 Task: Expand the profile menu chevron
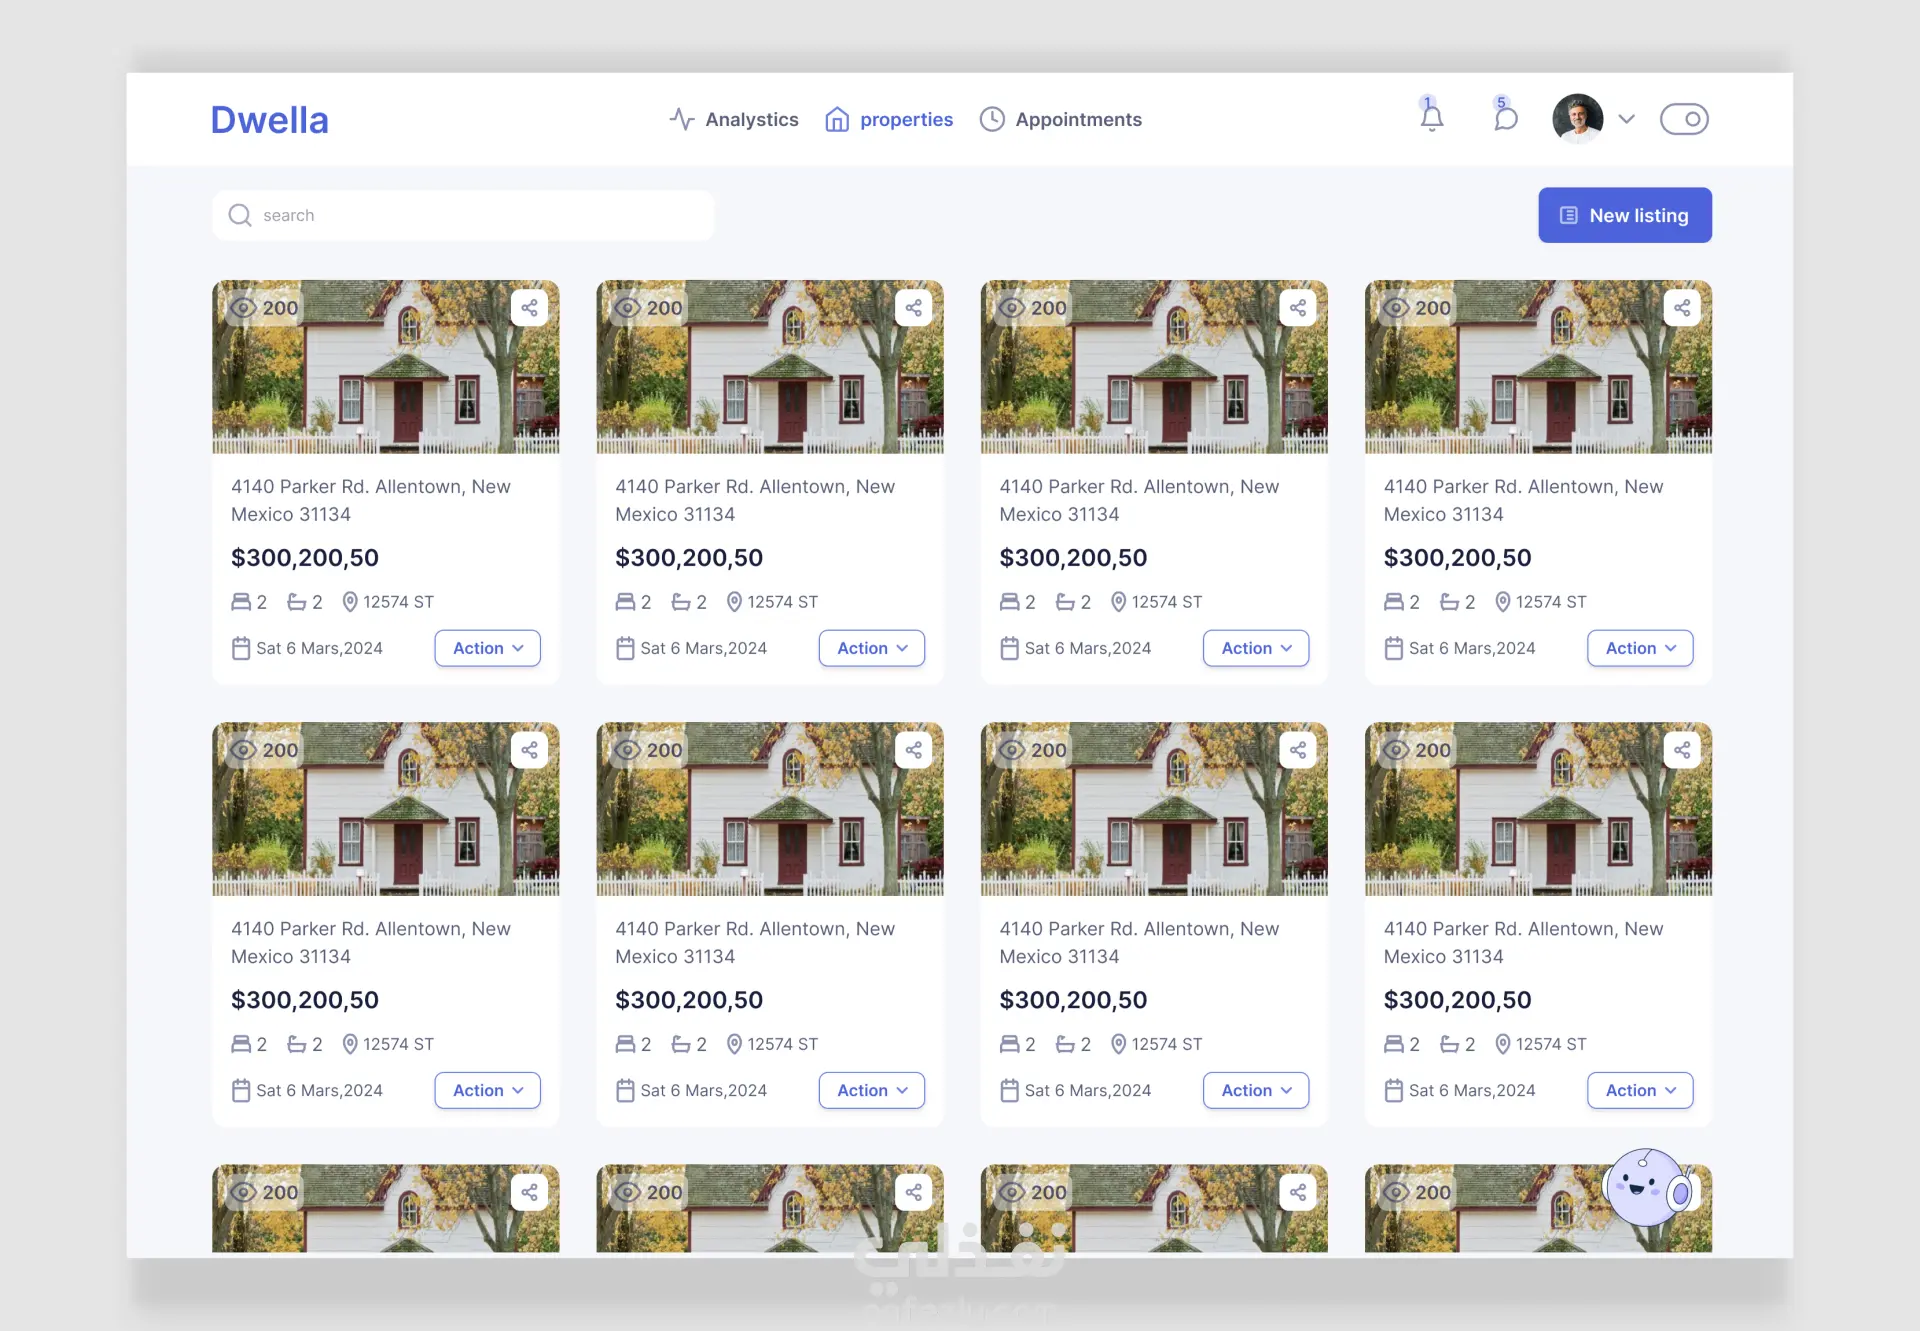tap(1627, 119)
